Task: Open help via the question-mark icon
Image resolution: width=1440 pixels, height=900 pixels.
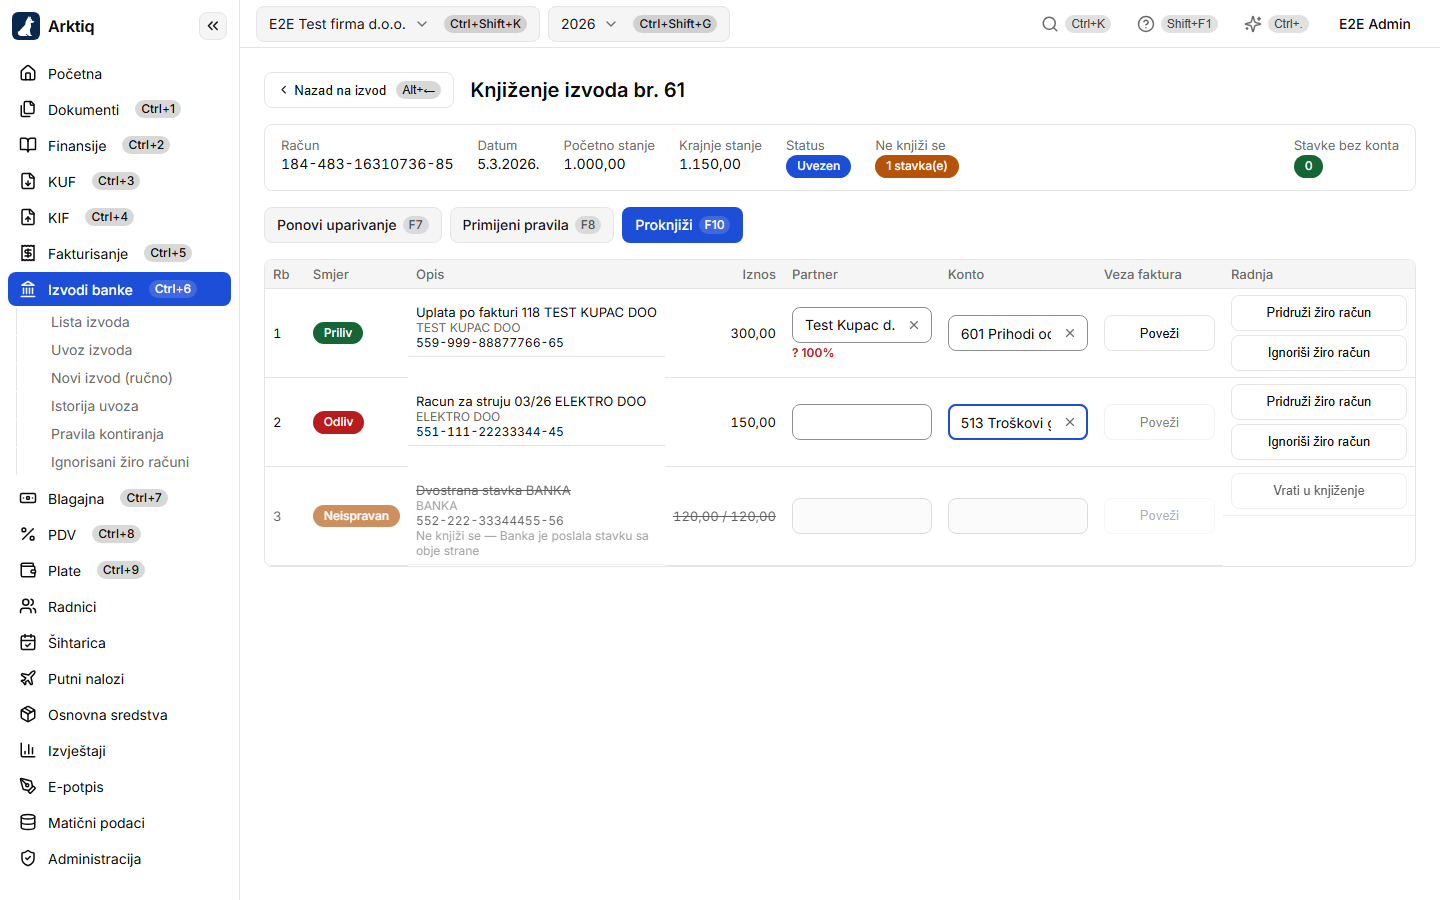Action: click(x=1146, y=24)
